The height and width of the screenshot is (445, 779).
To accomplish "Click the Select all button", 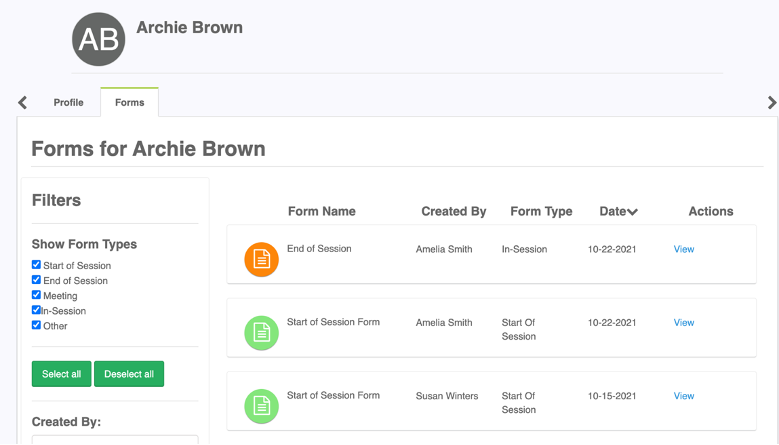I will pyautogui.click(x=62, y=374).
